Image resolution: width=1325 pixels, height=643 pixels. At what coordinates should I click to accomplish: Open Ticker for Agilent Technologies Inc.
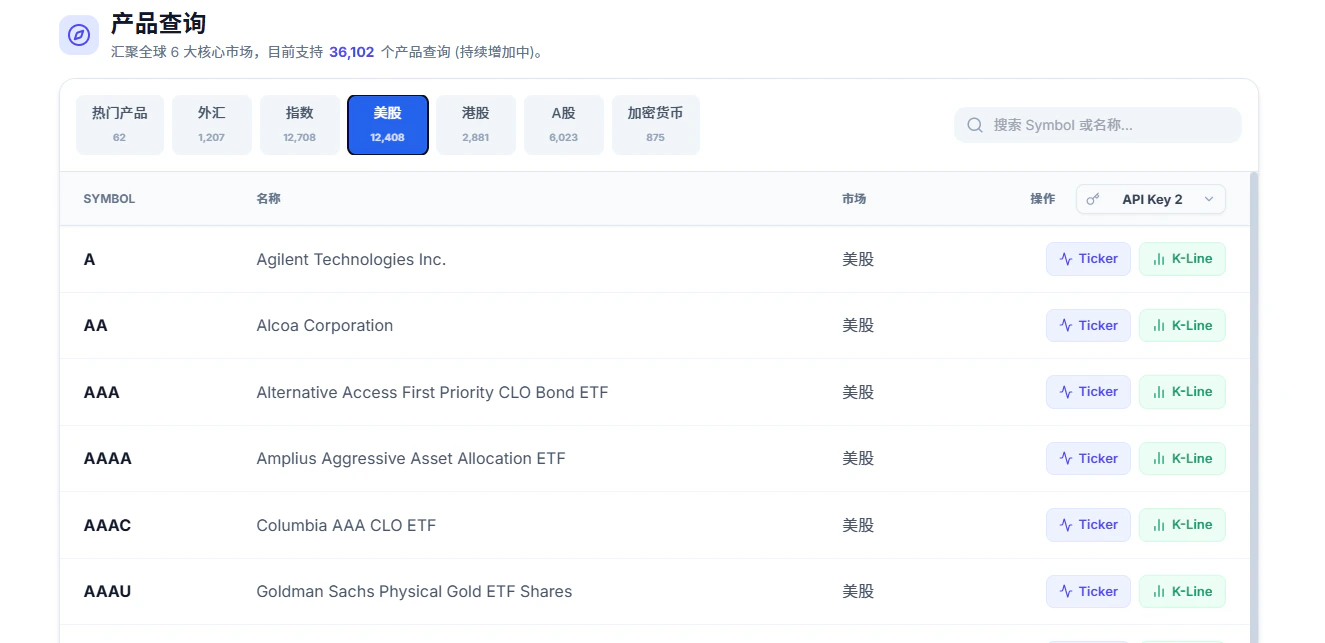[x=1089, y=259]
